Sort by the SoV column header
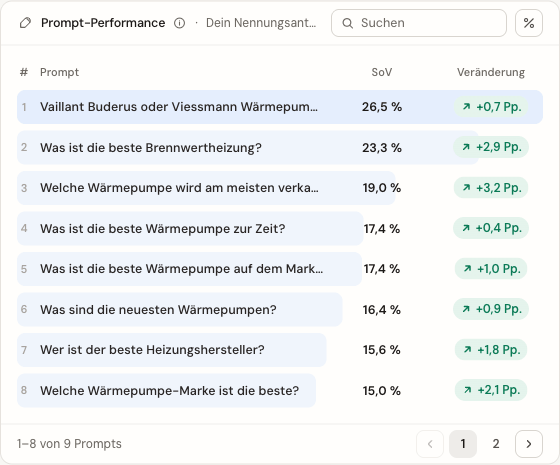The image size is (560, 465). pos(381,72)
